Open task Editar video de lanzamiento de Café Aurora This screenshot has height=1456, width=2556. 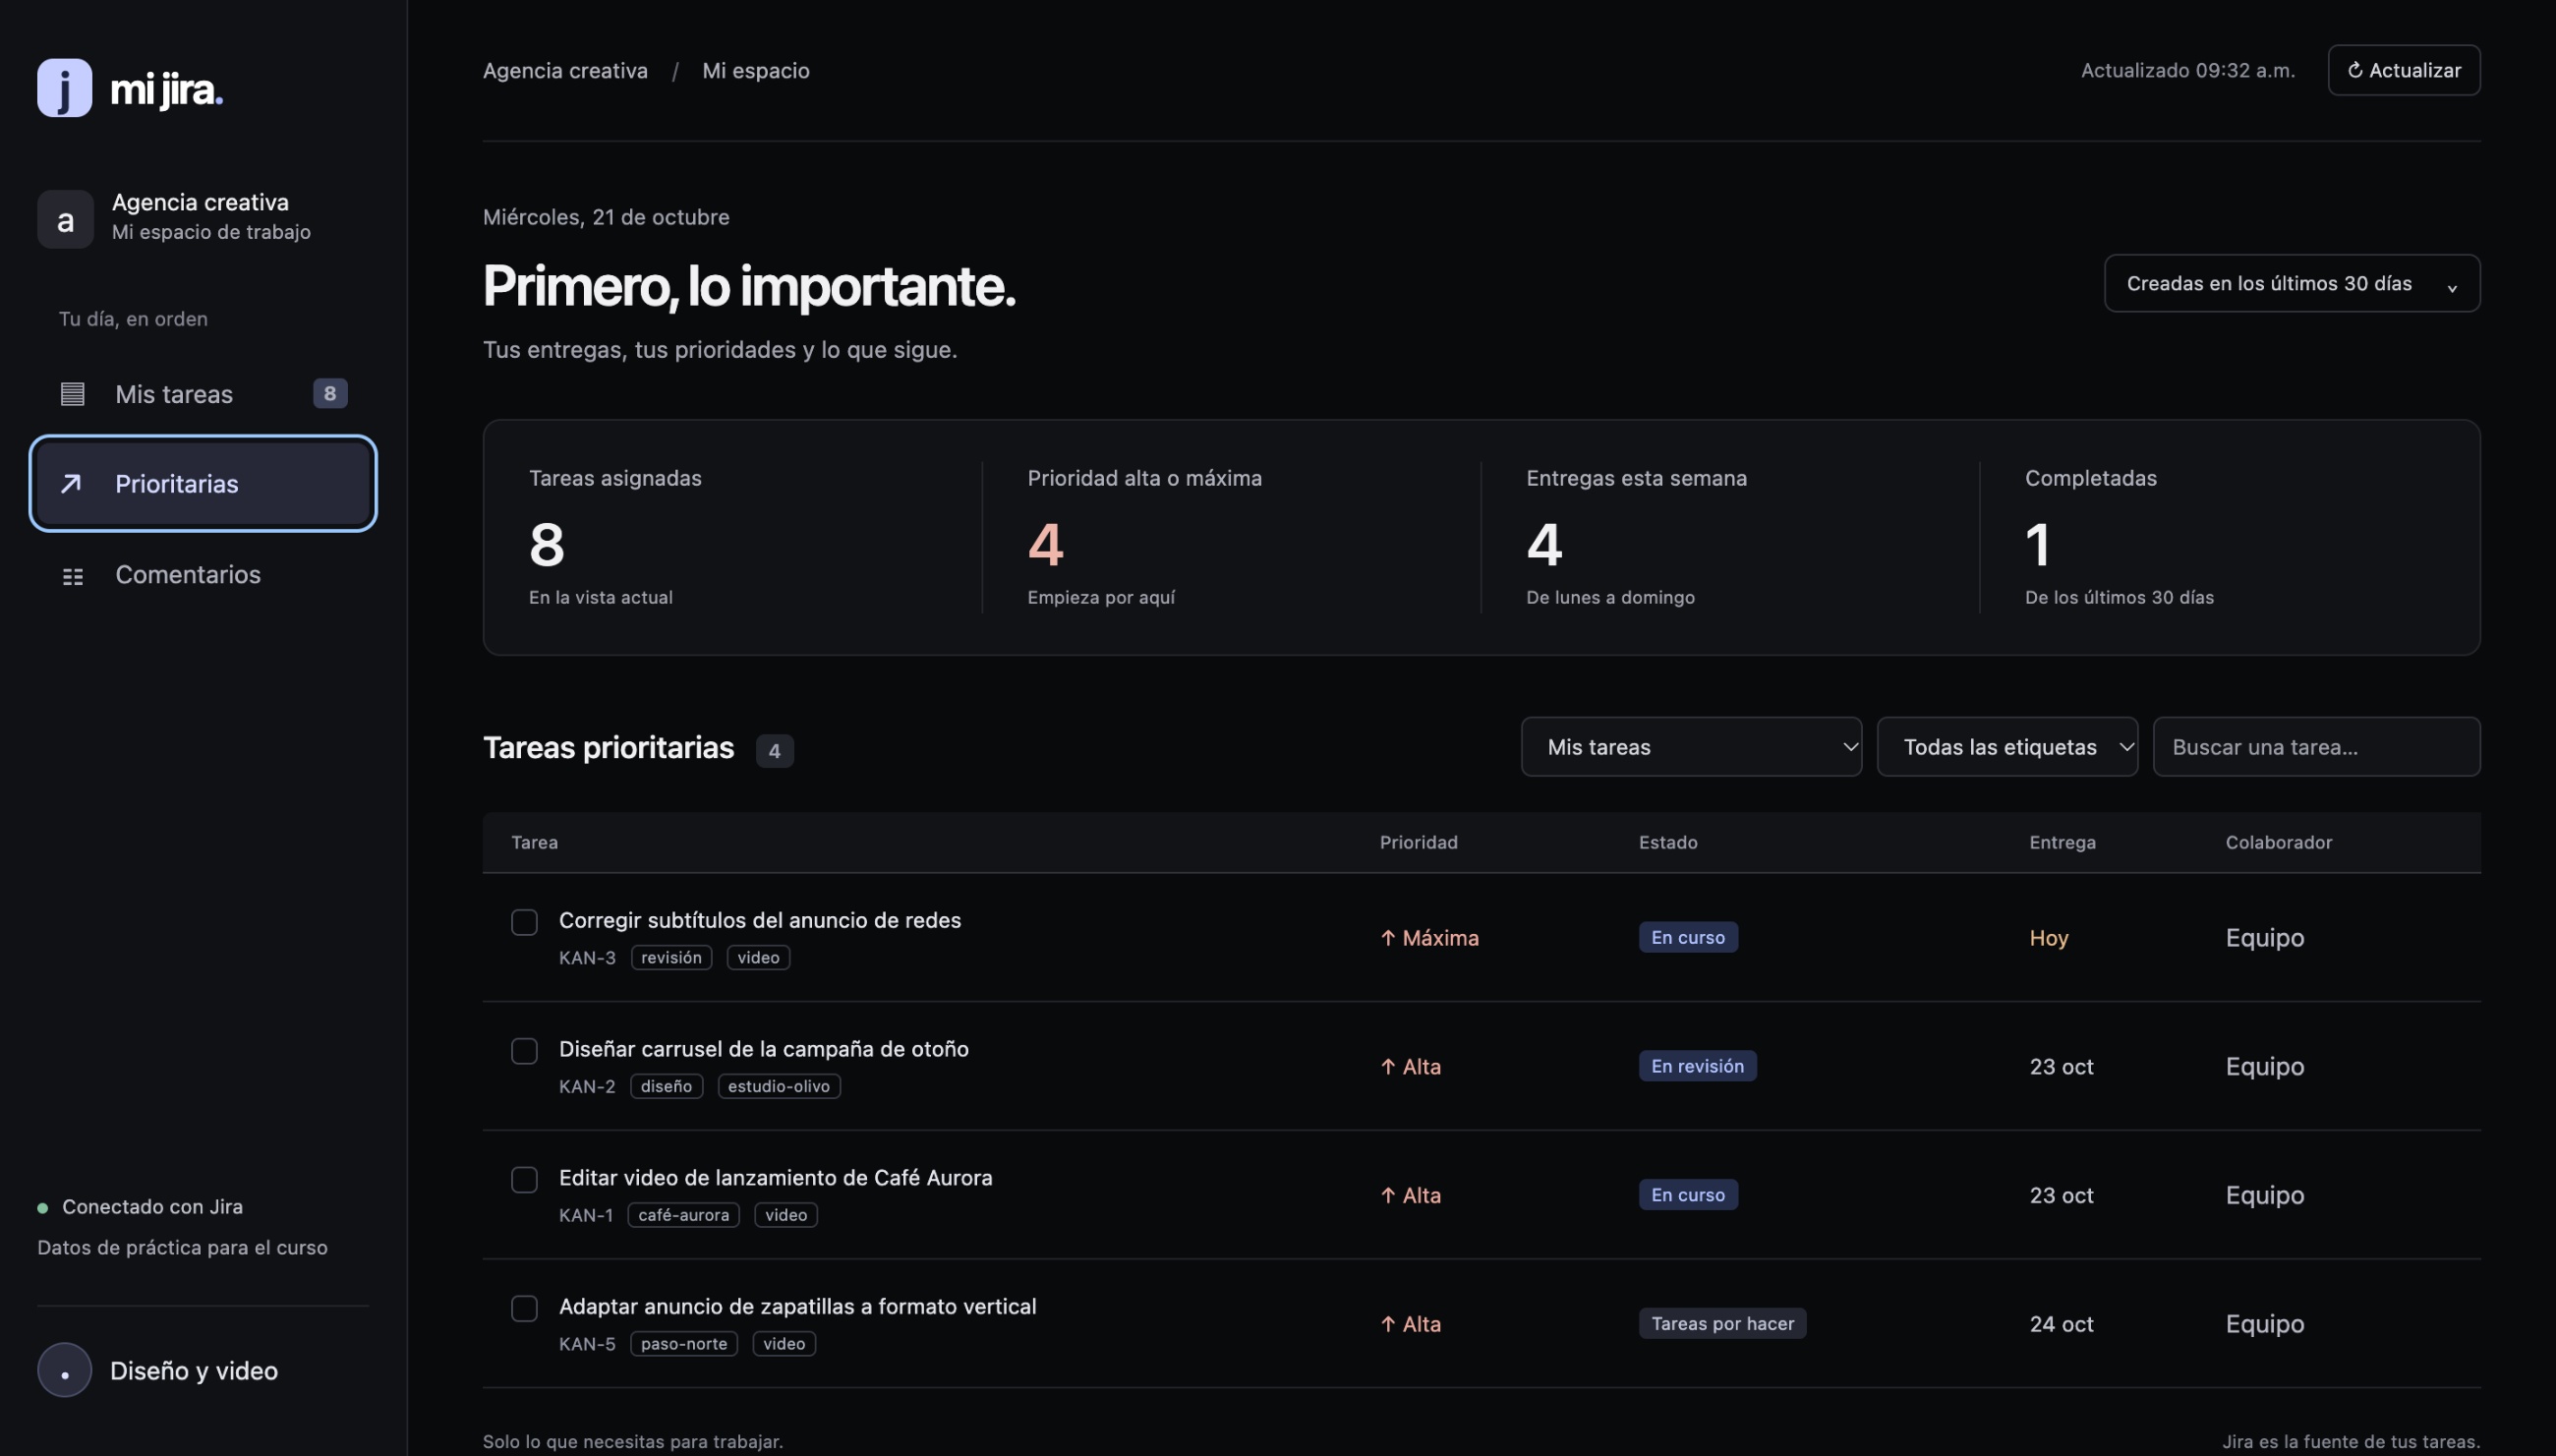click(775, 1178)
